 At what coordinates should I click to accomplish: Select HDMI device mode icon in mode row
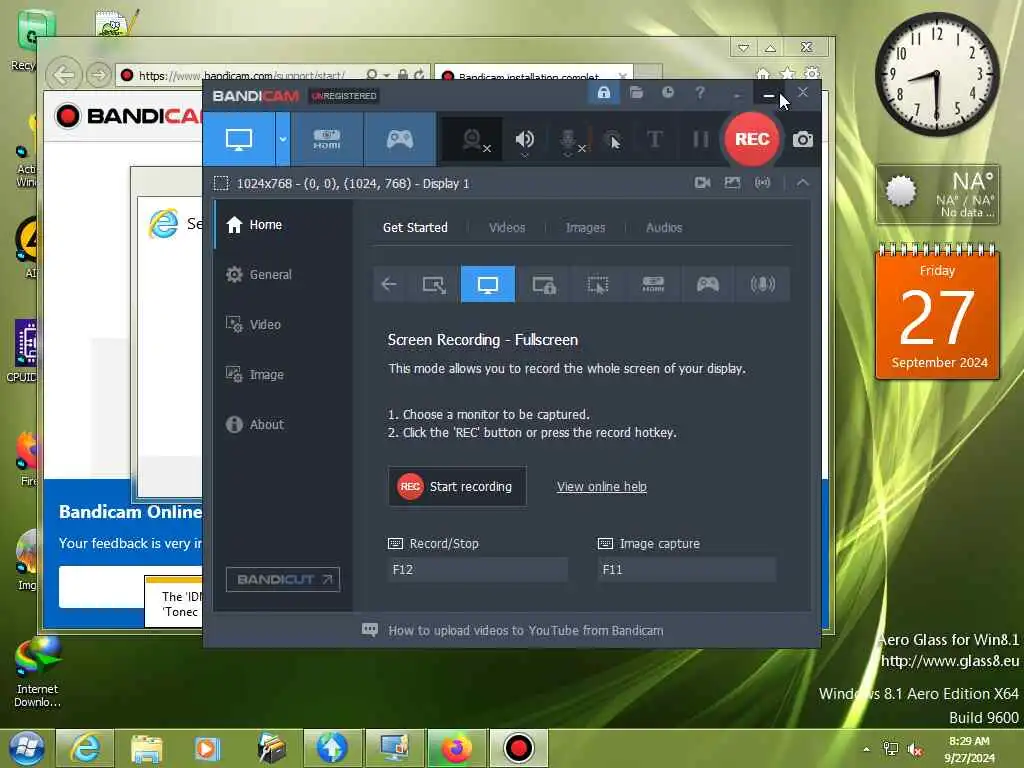pos(653,284)
